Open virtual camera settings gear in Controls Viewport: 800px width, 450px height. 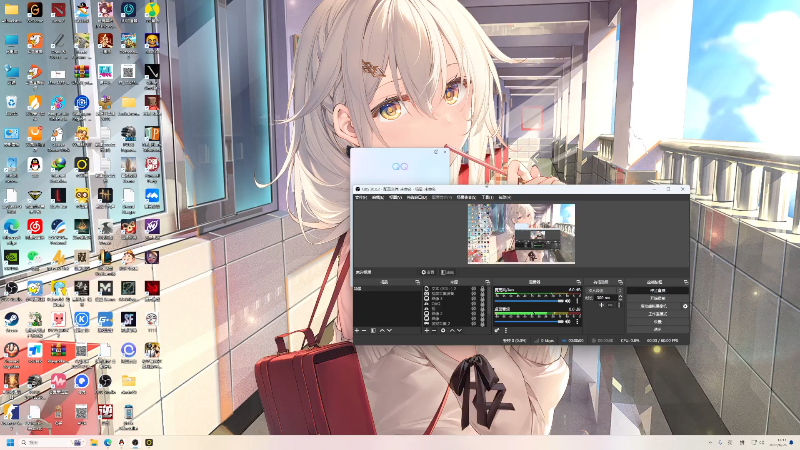tap(685, 306)
